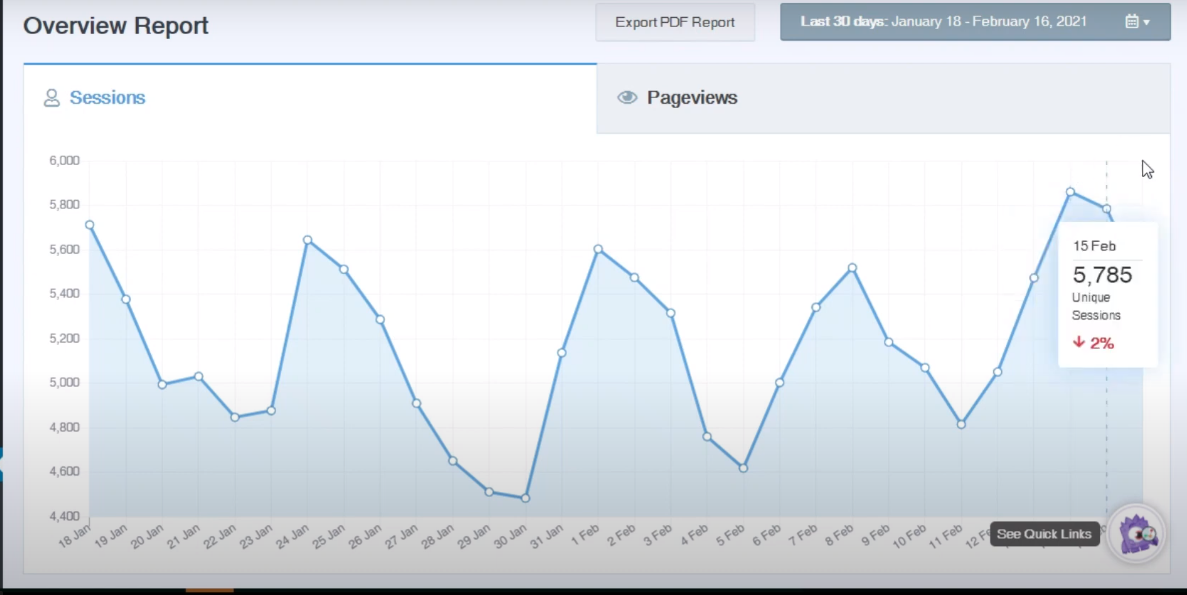Click the calendar icon in date range
The image size is (1187, 595).
(x=1131, y=22)
